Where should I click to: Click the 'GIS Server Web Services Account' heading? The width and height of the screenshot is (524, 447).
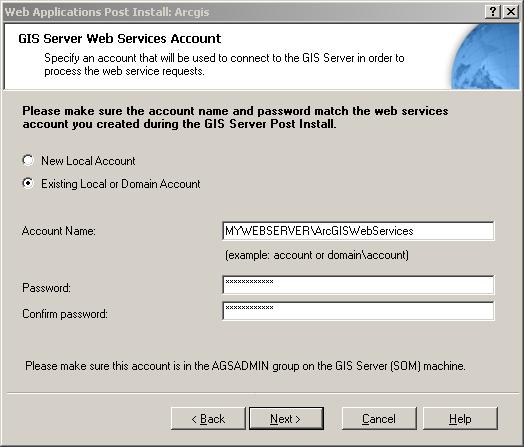120,38
